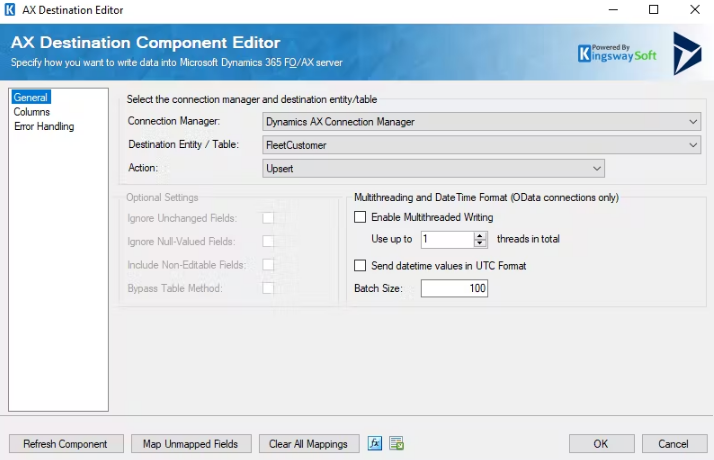The height and width of the screenshot is (460, 714).
Task: Decrease thread count with down spinner arrow
Action: pyautogui.click(x=480, y=244)
